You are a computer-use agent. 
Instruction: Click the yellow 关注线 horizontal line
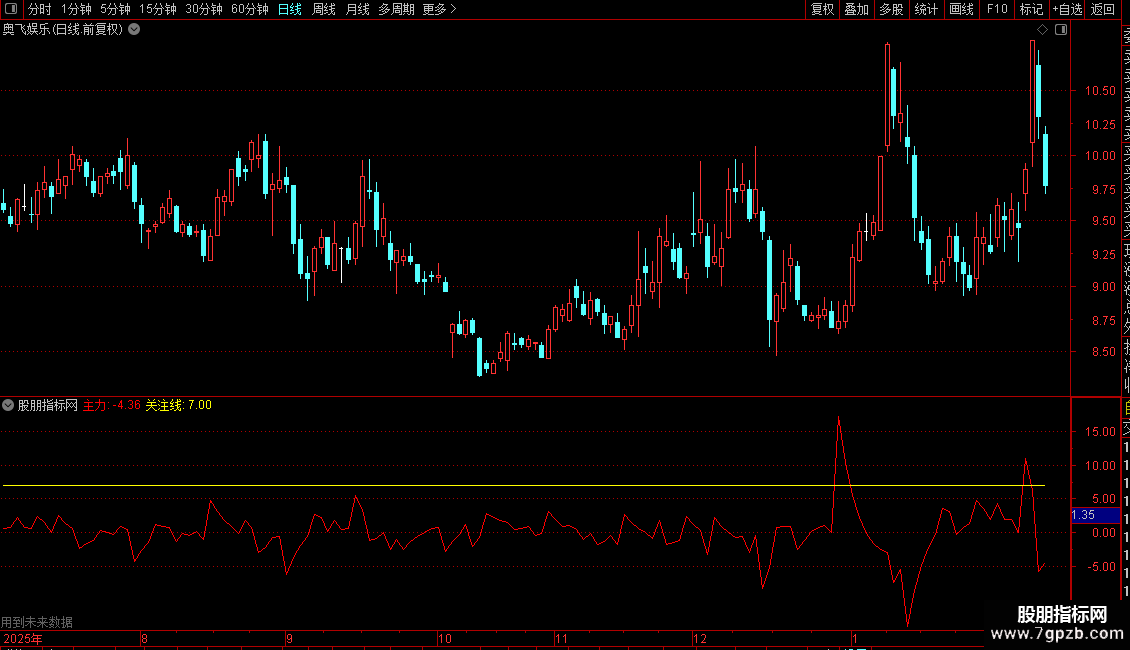(524, 486)
